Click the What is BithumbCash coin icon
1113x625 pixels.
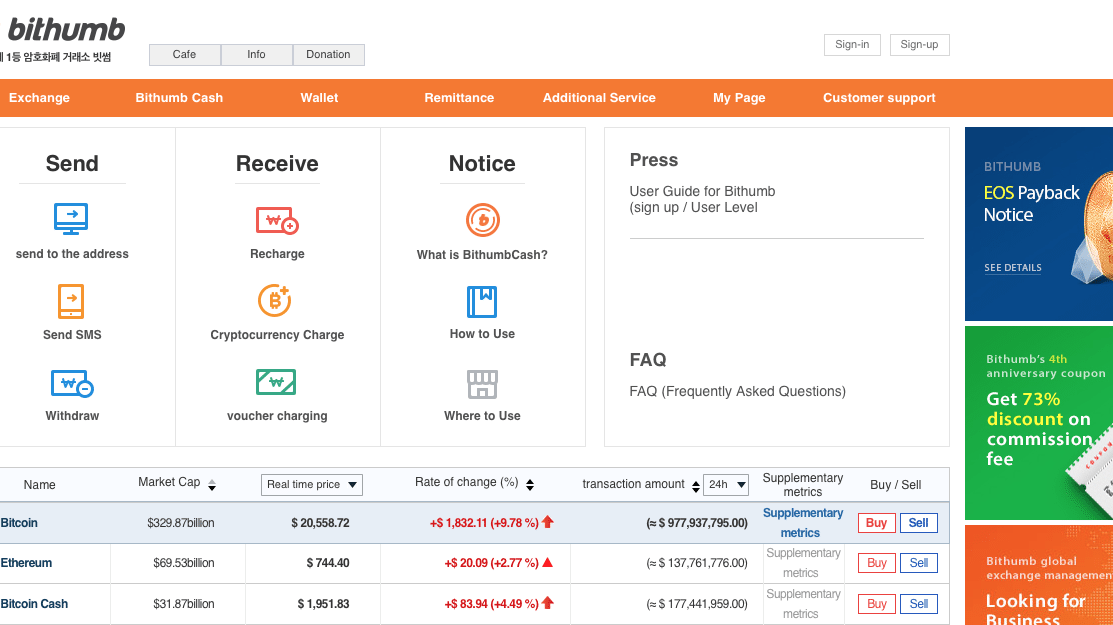pos(483,220)
